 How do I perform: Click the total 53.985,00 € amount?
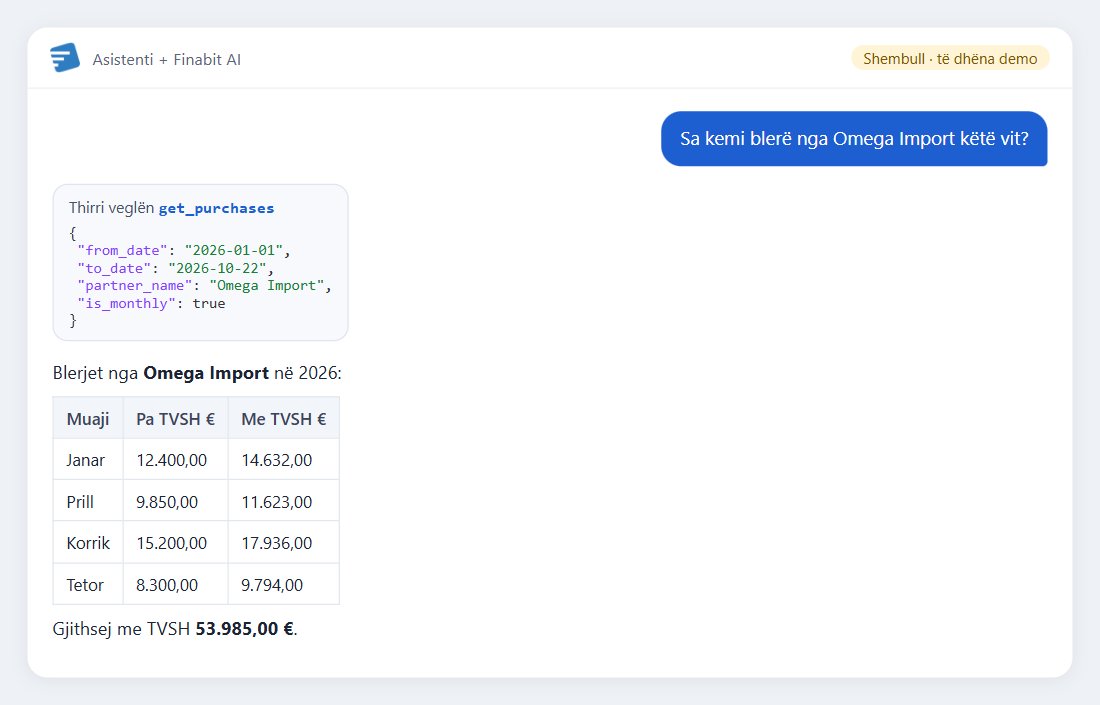(x=244, y=629)
